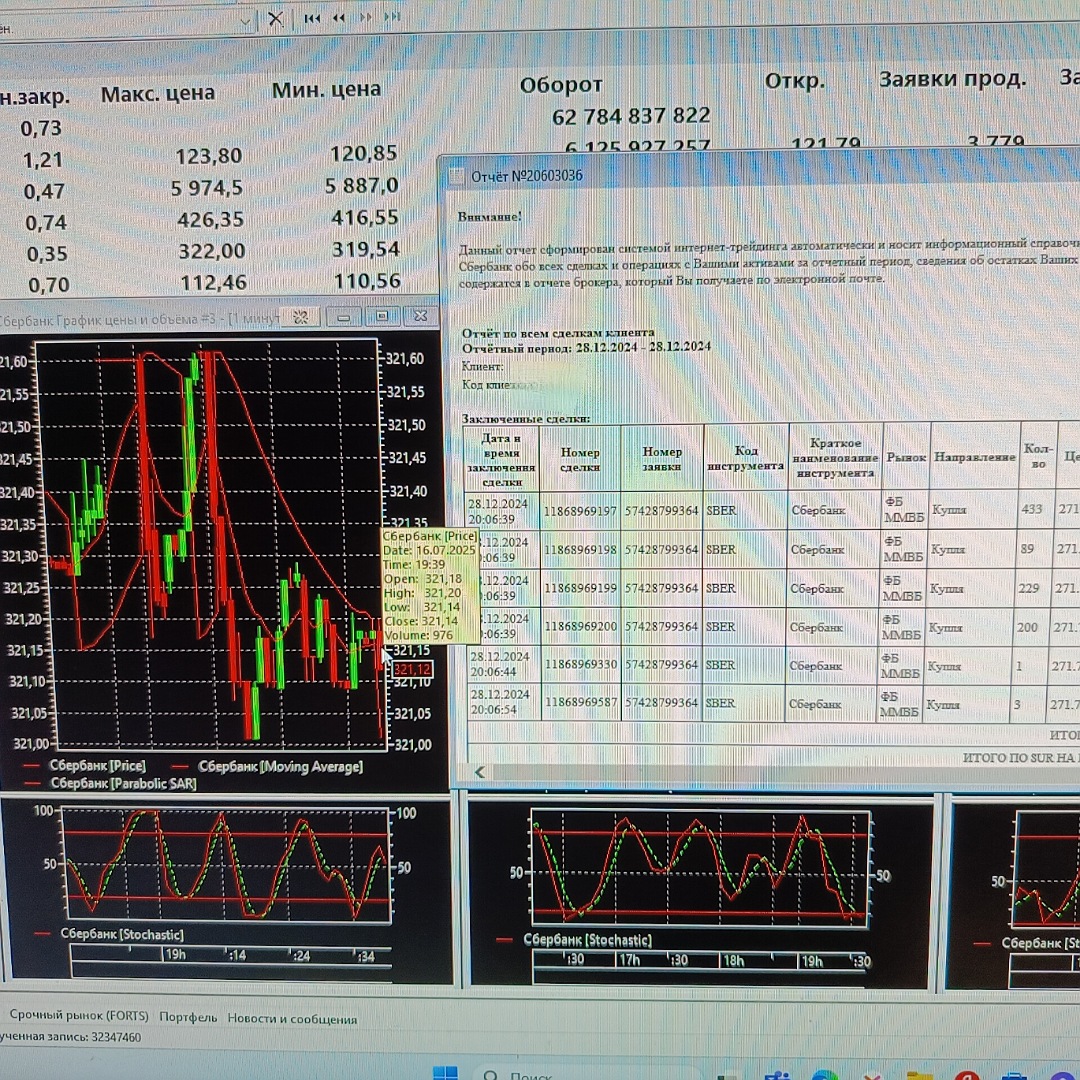Select deal number 11868969330 in the report

tap(581, 665)
